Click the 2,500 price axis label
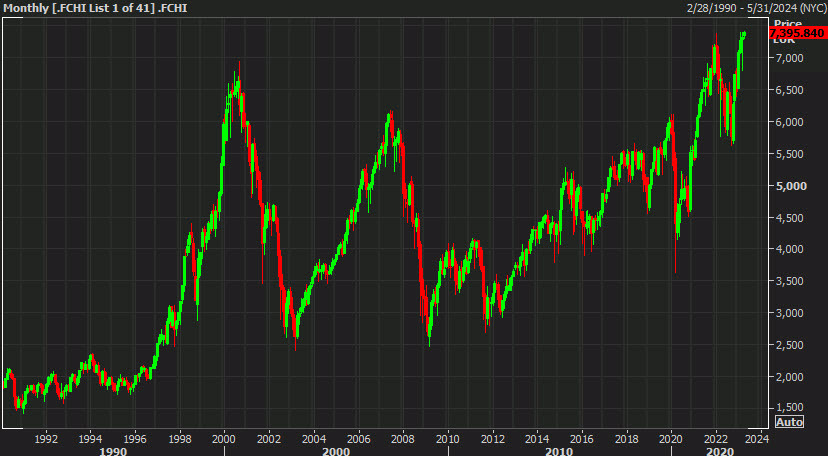Image resolution: width=828 pixels, height=456 pixels. [789, 345]
